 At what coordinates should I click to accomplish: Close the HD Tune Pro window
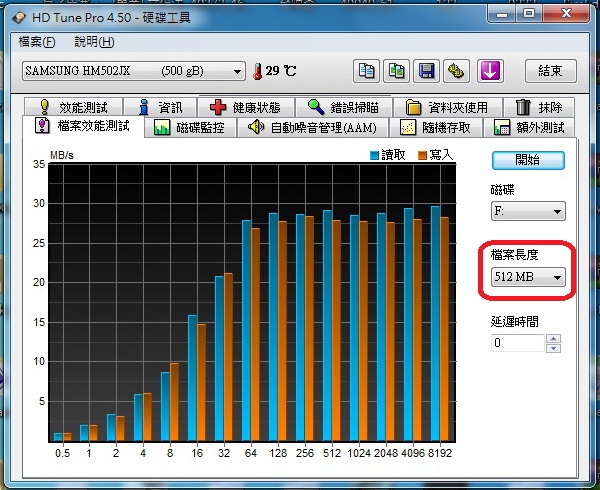tap(566, 14)
